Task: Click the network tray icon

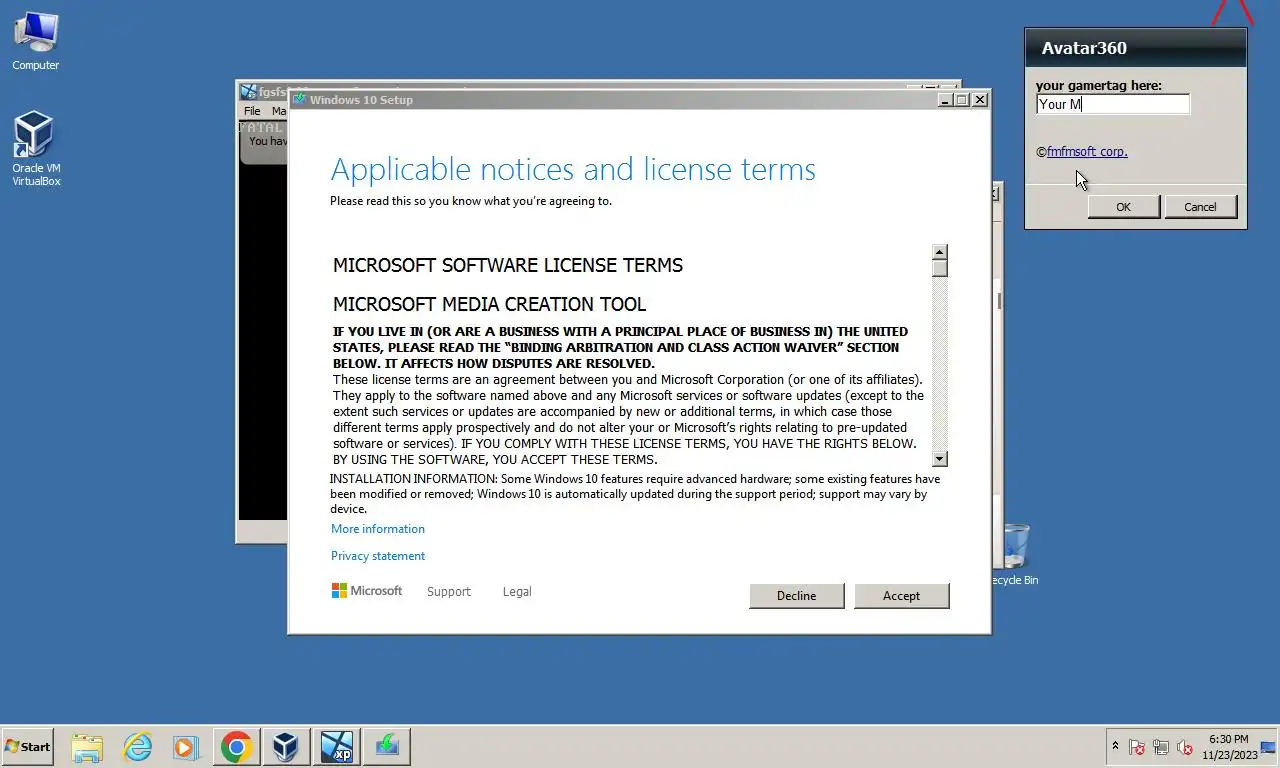Action: (1161, 747)
